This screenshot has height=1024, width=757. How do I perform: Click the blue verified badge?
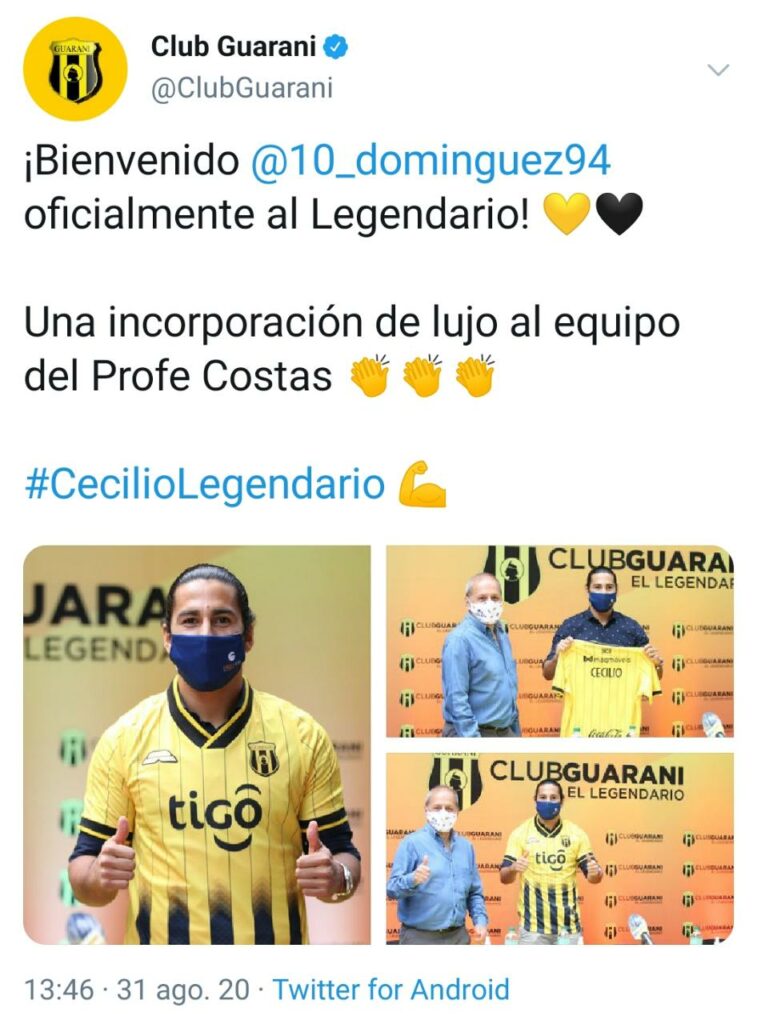(337, 47)
